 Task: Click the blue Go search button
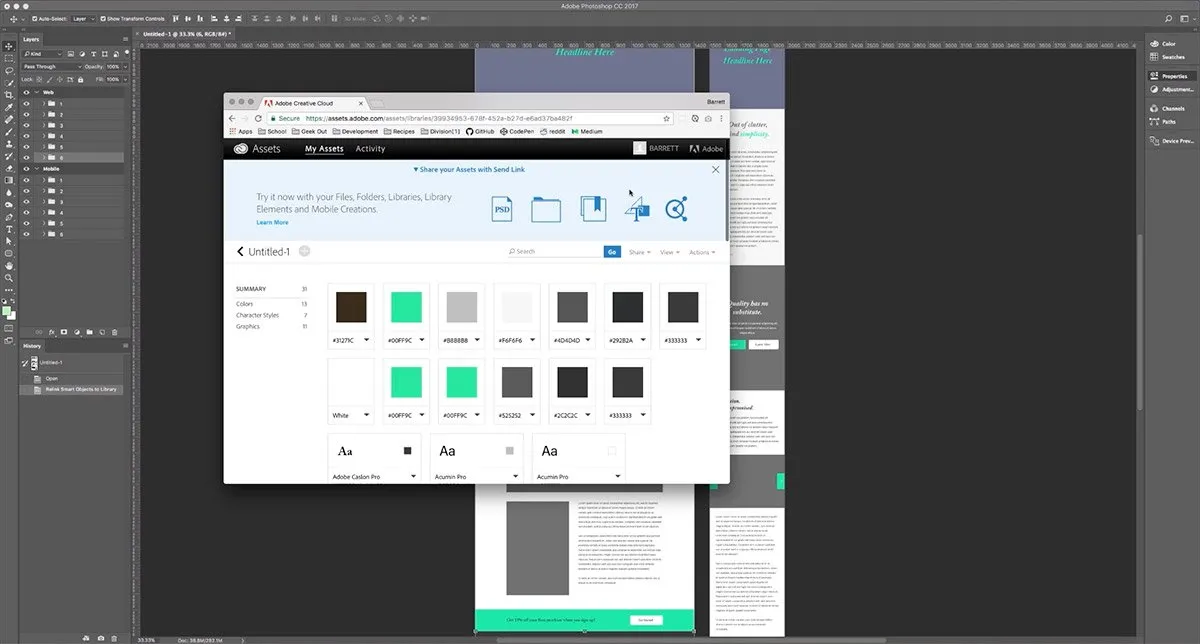[612, 252]
